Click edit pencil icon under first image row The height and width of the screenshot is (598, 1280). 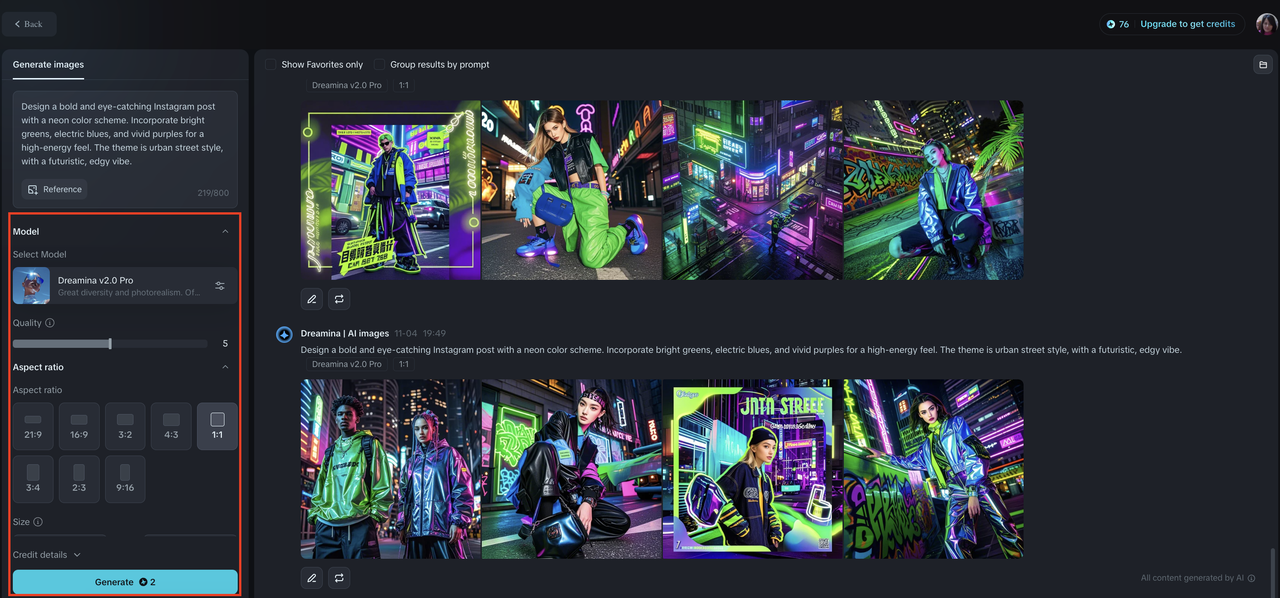pyautogui.click(x=312, y=299)
